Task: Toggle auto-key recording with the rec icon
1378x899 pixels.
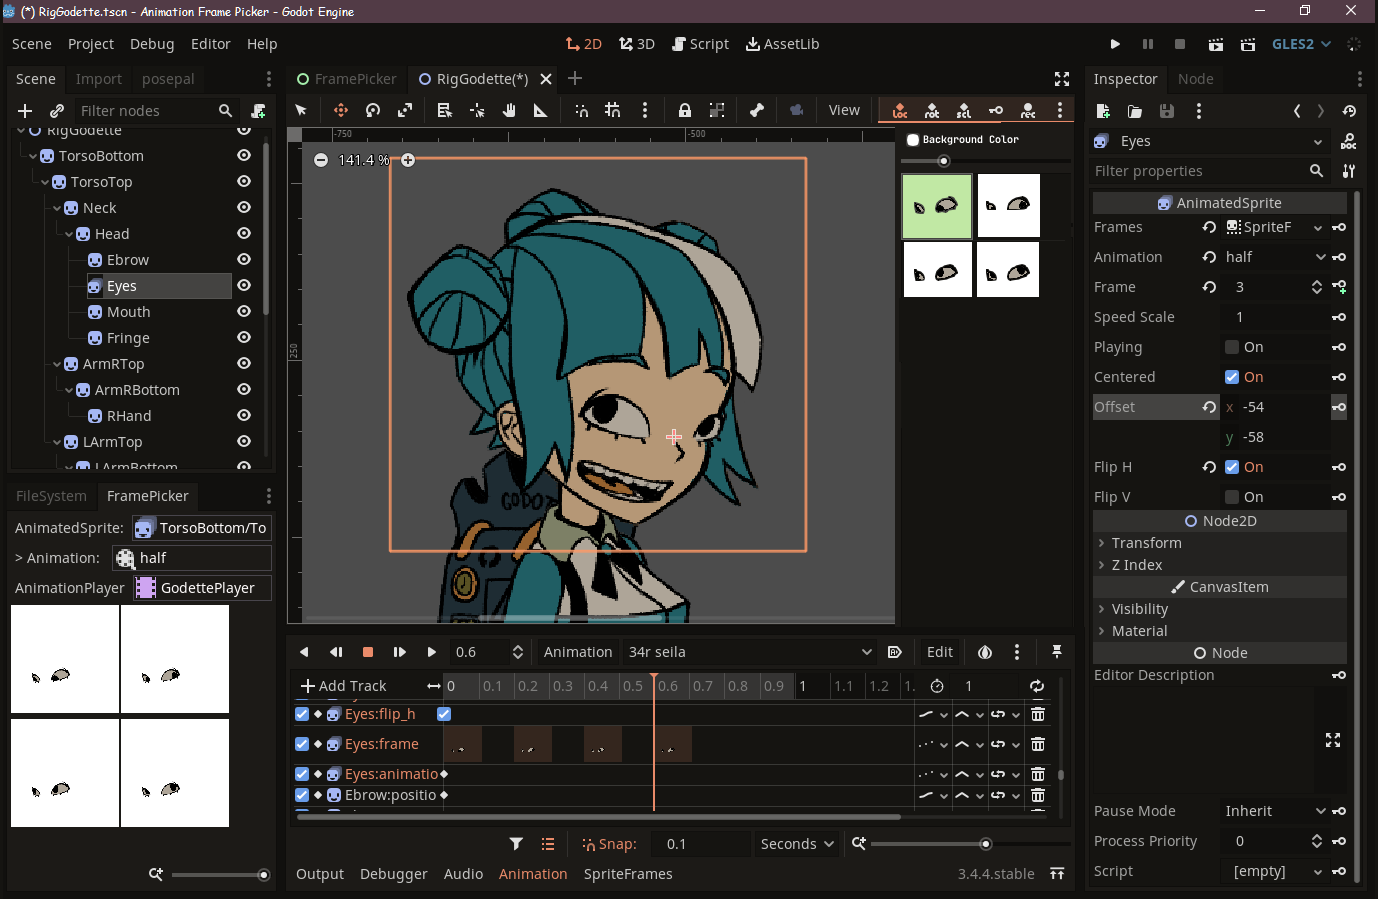Action: click(1027, 110)
